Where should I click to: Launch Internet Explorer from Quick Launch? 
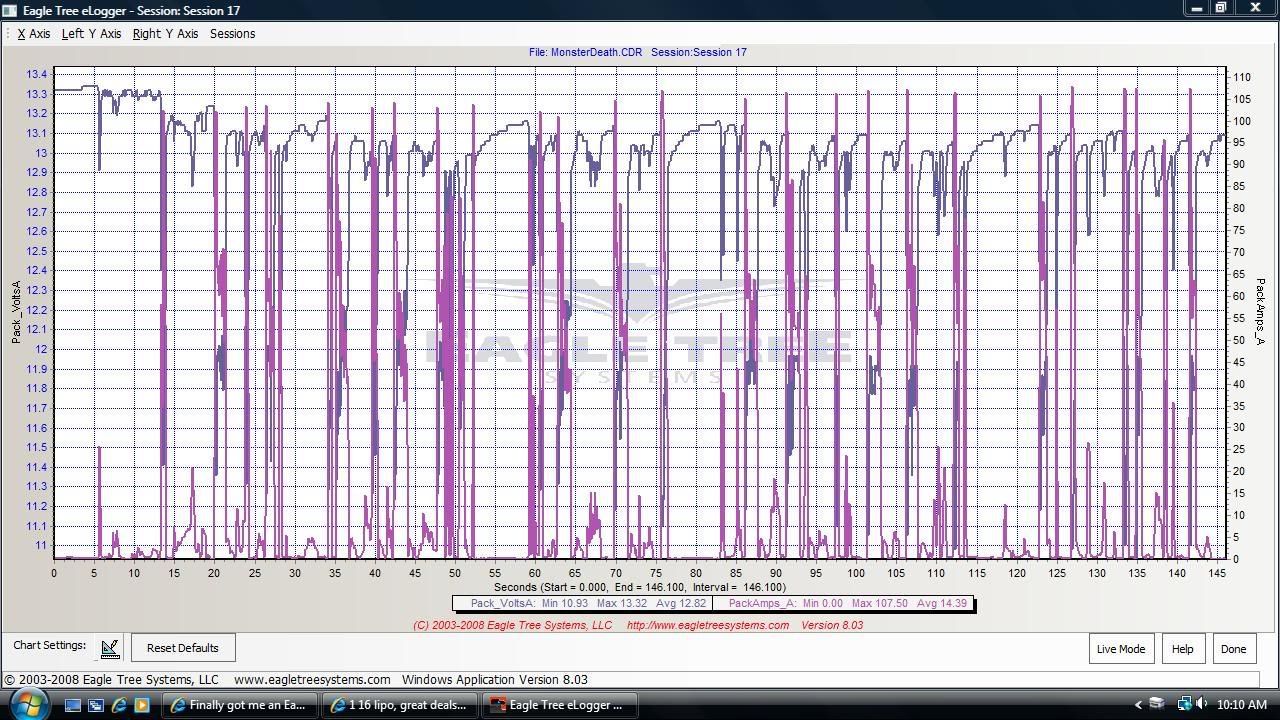point(119,705)
